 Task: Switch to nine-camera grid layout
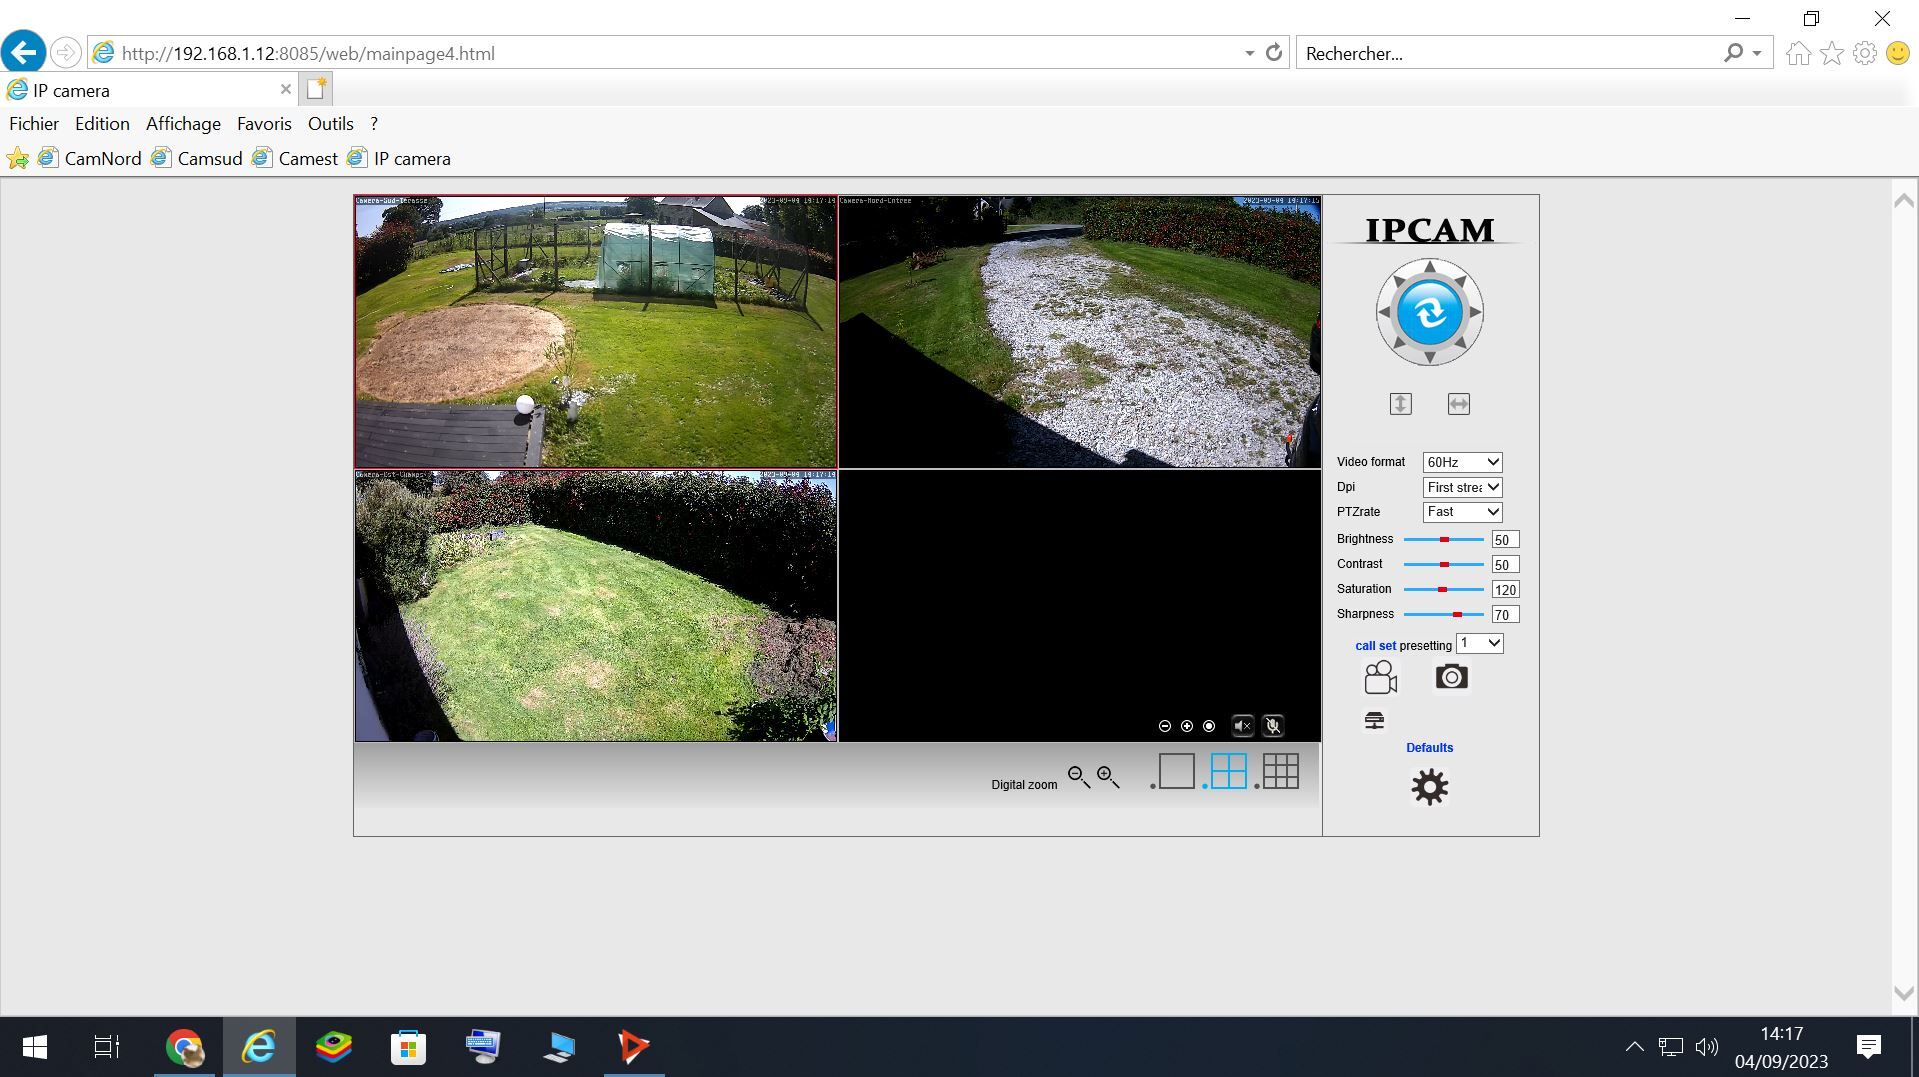[x=1280, y=771]
